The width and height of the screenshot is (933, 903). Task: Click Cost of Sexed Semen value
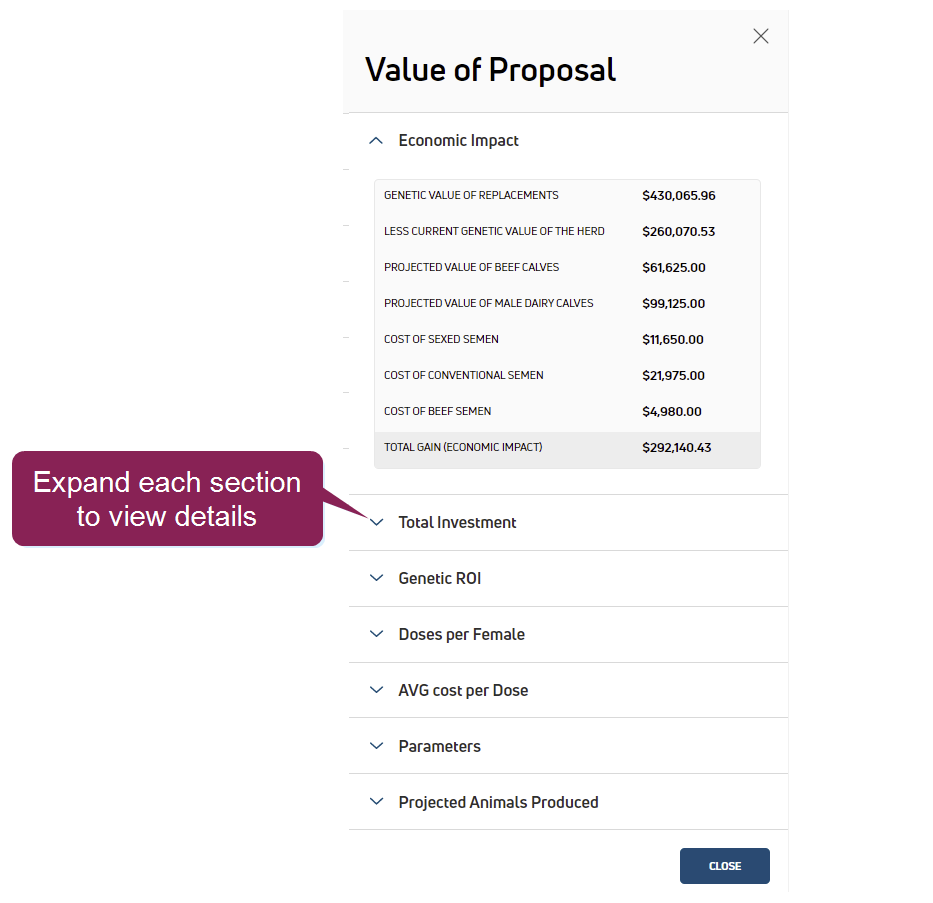(673, 340)
